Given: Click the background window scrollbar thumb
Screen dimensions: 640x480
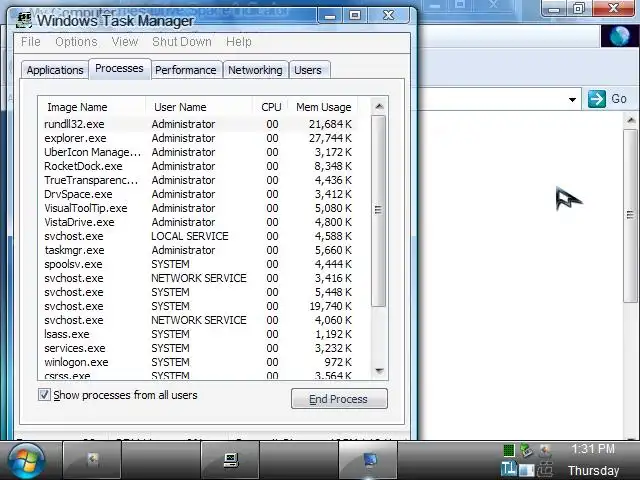Looking at the screenshot, I should (631, 215).
